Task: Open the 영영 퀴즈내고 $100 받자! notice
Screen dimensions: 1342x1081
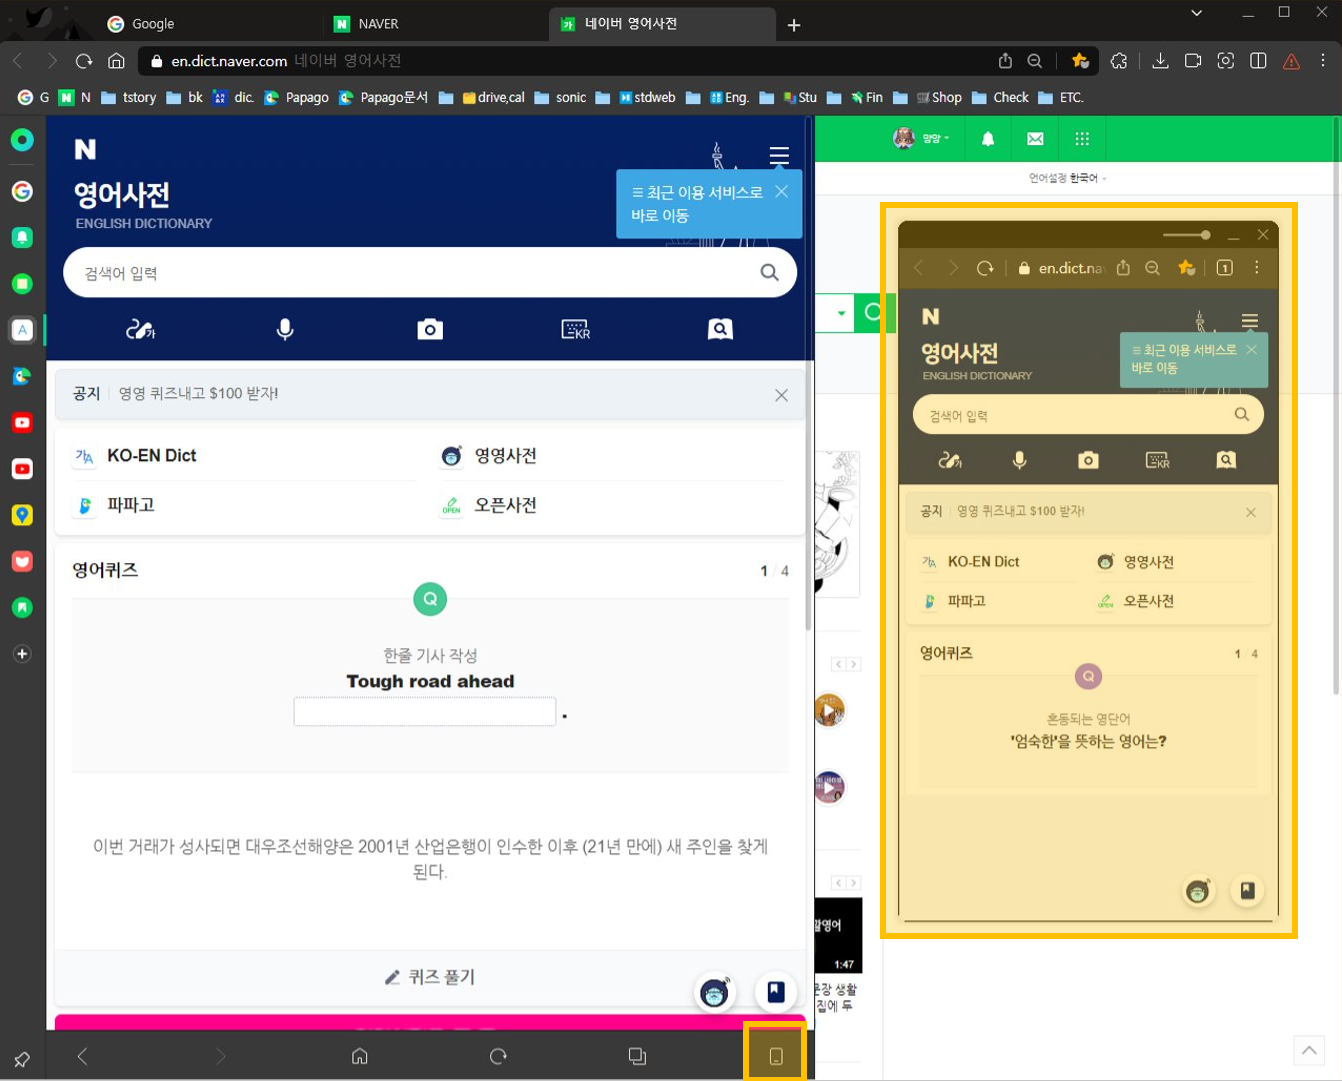Action: coord(198,394)
